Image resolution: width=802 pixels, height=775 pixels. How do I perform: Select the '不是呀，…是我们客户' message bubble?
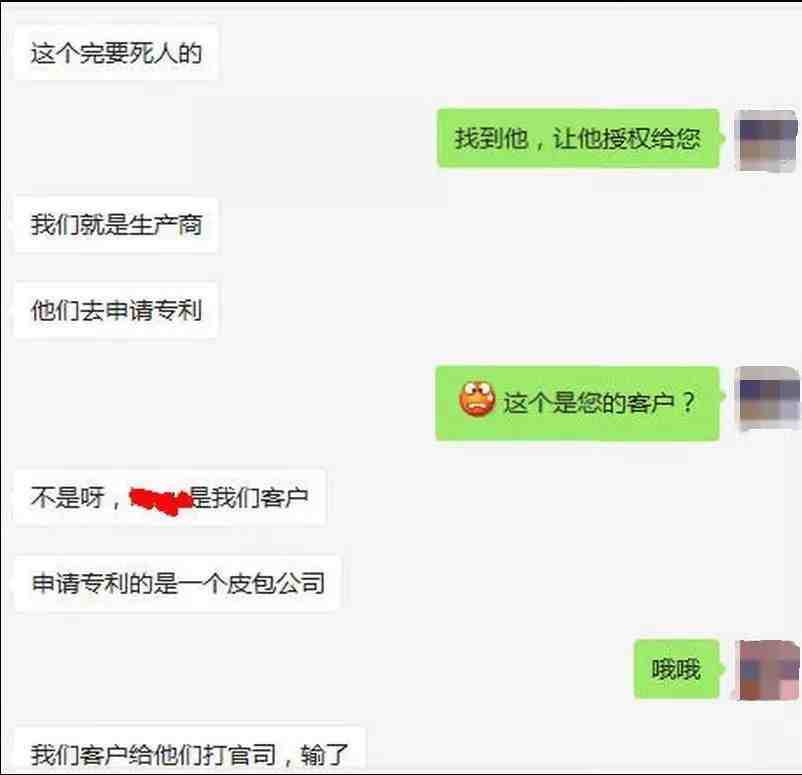pyautogui.click(x=170, y=497)
